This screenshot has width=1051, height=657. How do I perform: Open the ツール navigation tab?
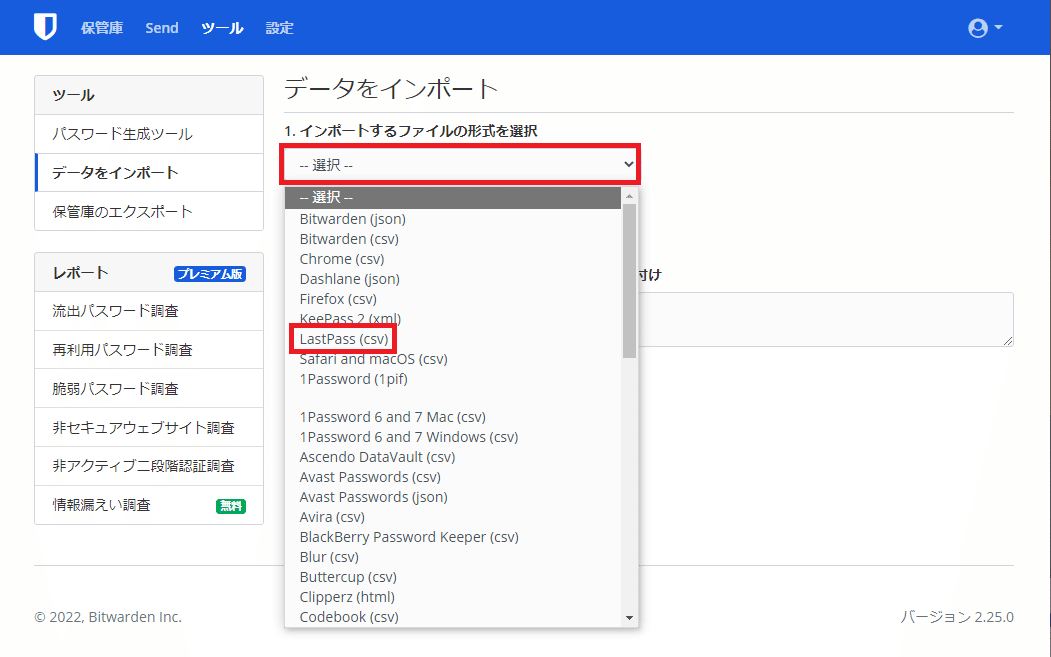point(222,28)
